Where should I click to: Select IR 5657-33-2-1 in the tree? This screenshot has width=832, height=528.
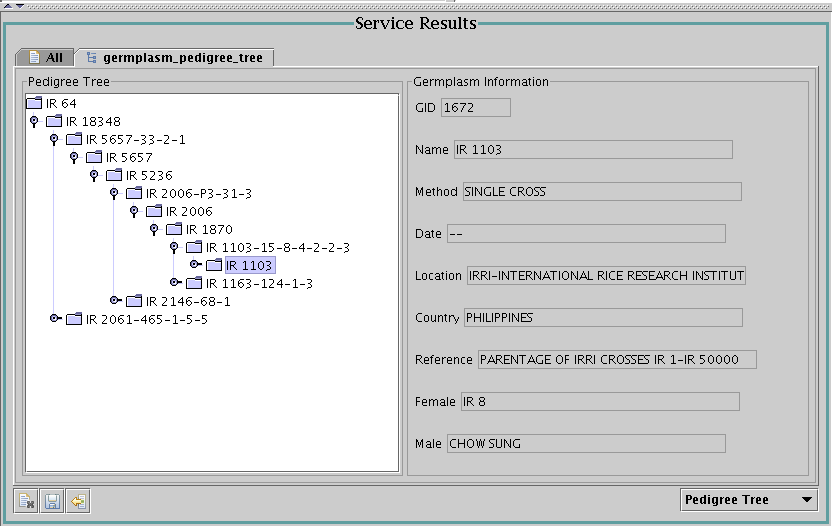[135, 139]
